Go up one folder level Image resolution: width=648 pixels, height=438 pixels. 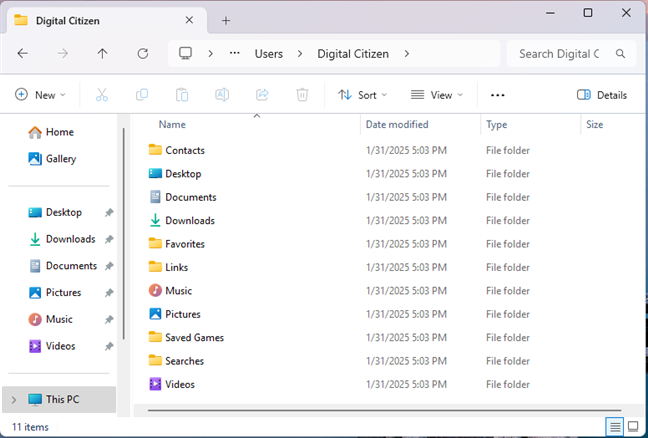coord(102,53)
